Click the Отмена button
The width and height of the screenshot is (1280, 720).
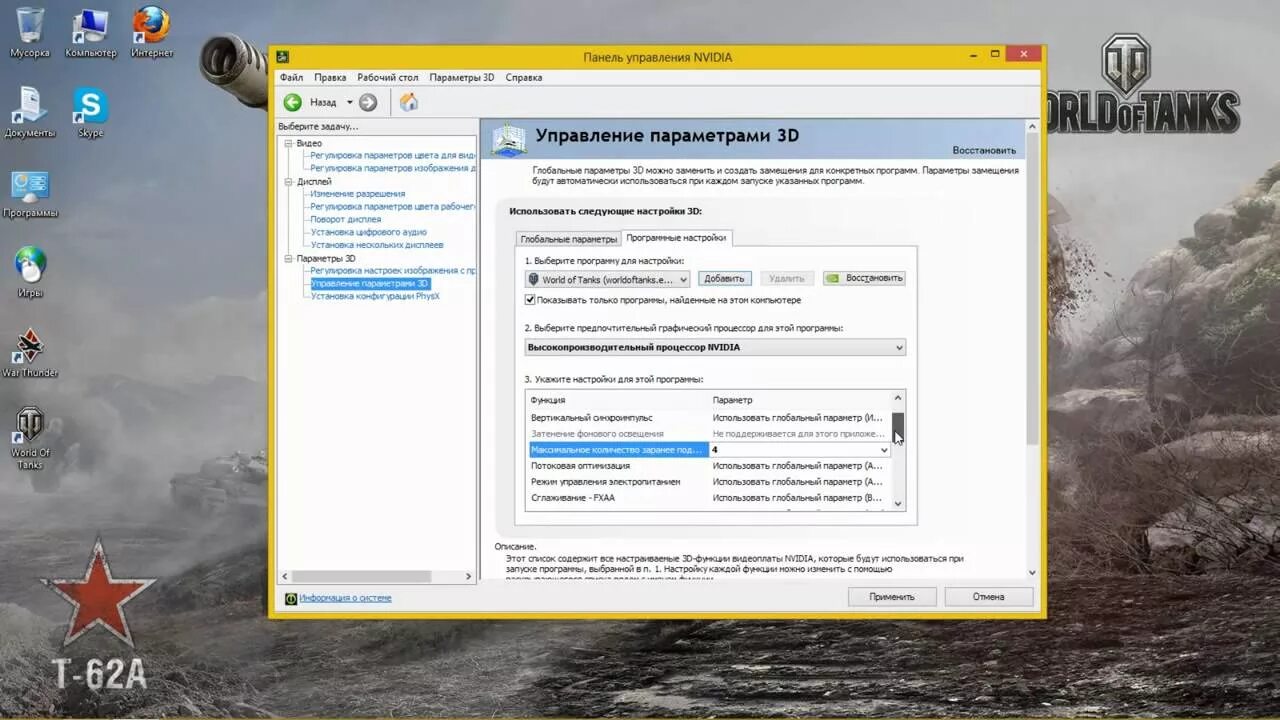click(988, 597)
